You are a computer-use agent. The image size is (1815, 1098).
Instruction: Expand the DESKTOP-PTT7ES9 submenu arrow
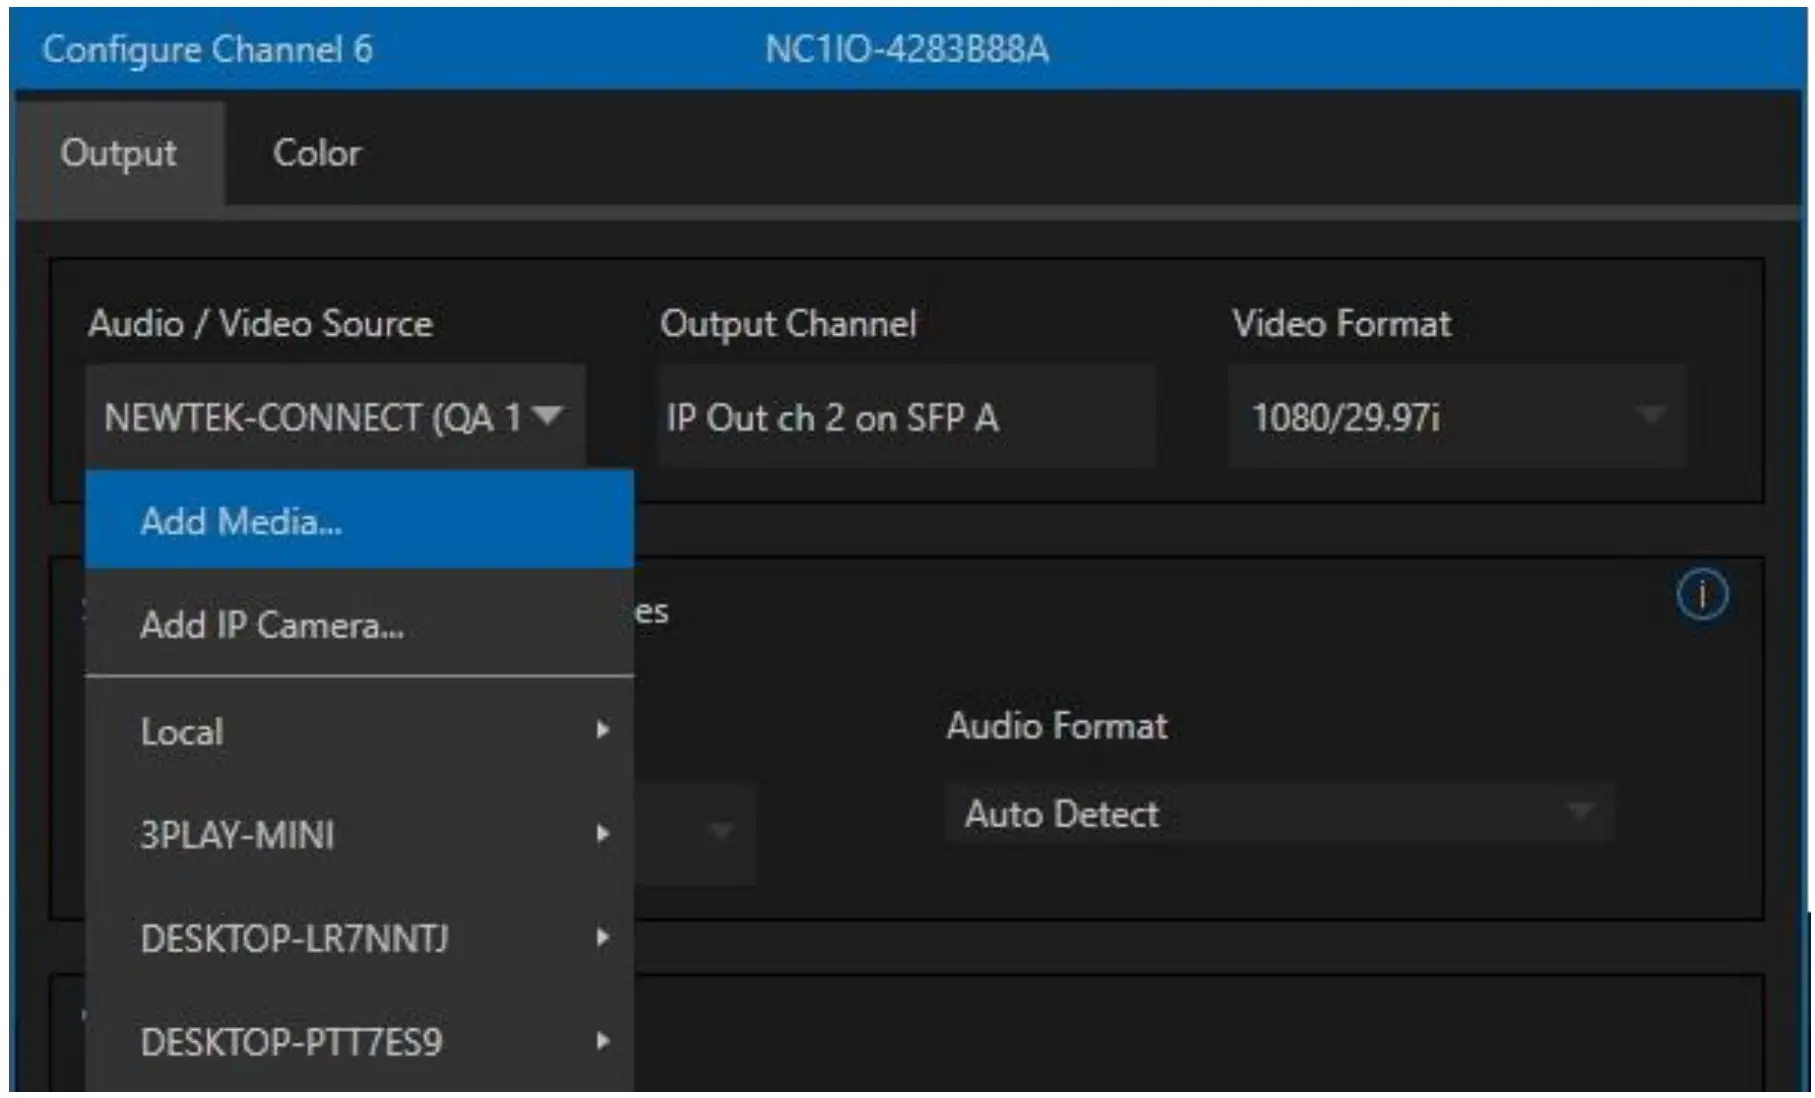tap(604, 1041)
